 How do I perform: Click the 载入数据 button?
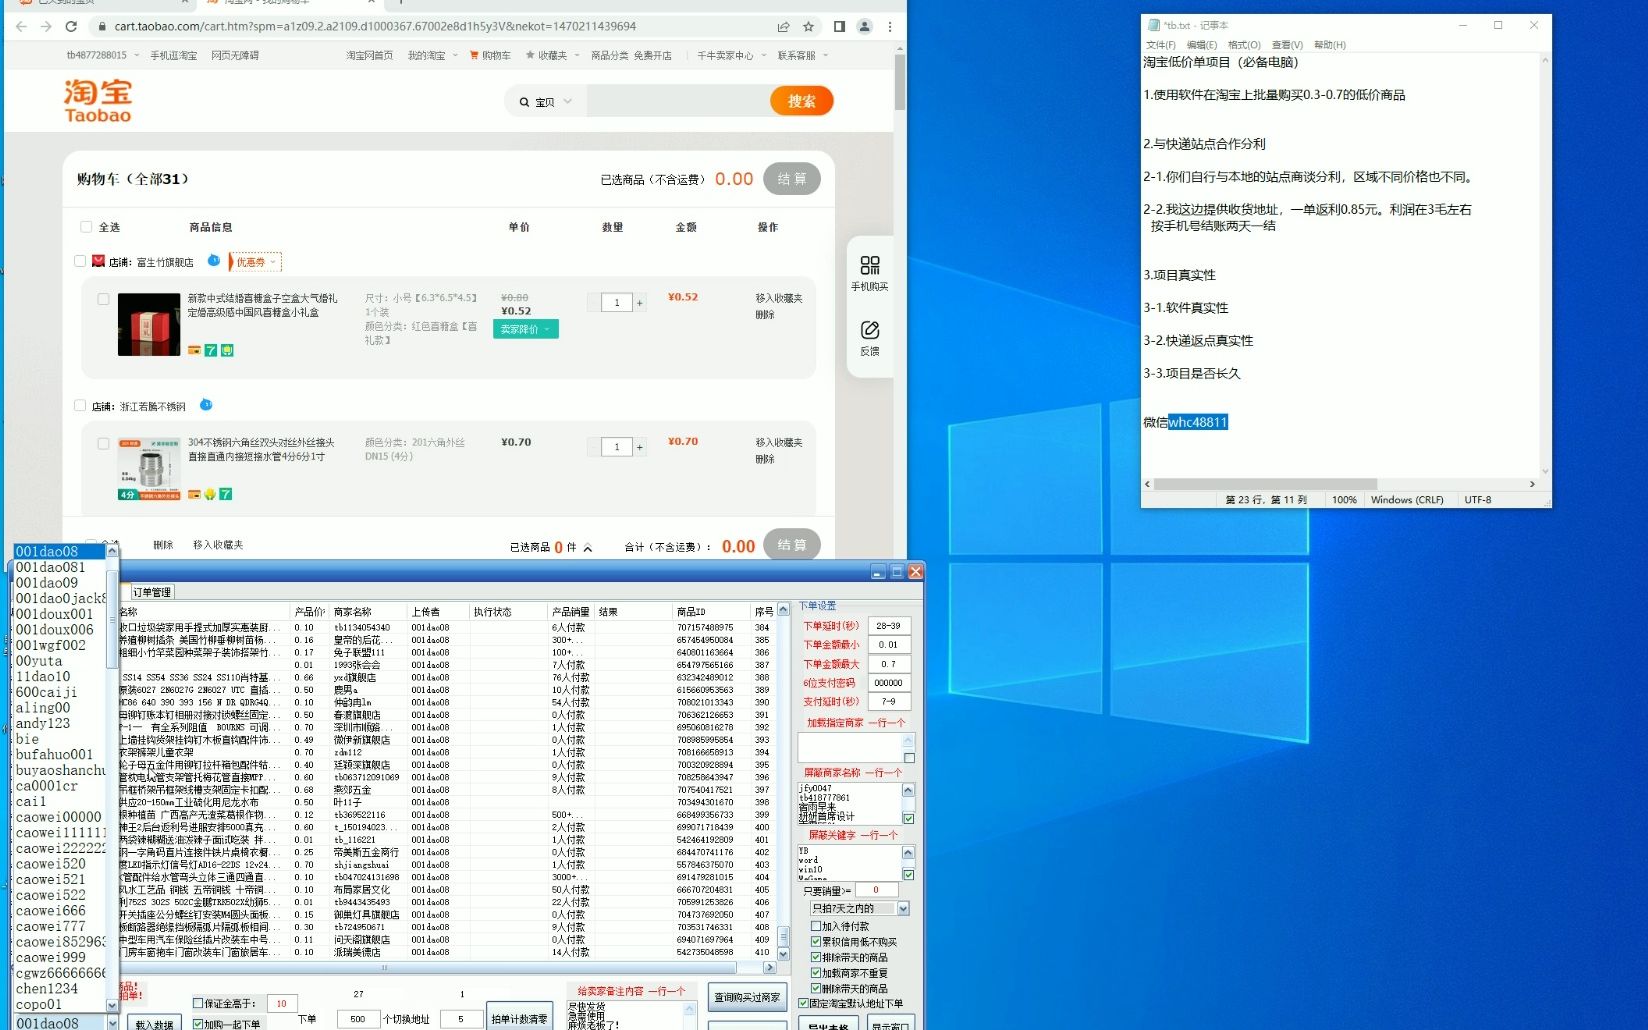154,1024
